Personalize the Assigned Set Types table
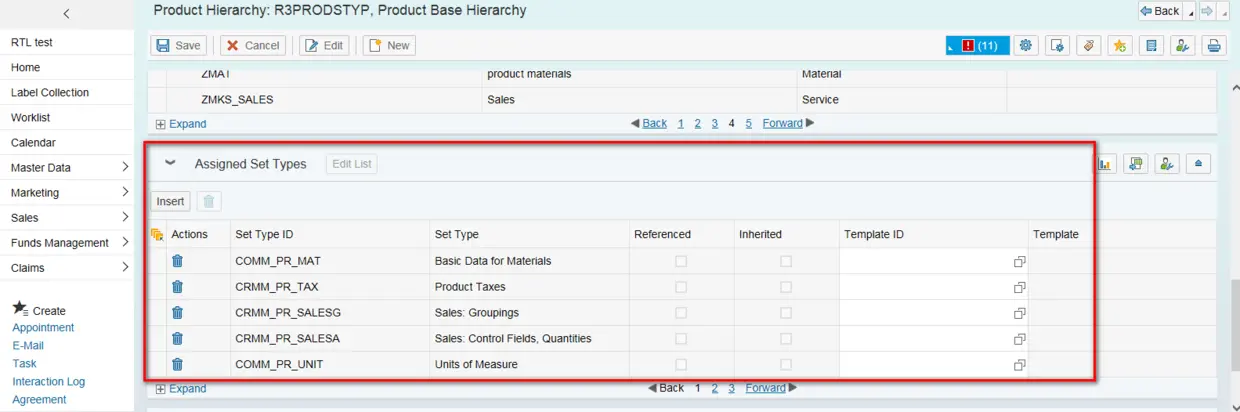The image size is (1240, 412). pyautogui.click(x=1167, y=163)
